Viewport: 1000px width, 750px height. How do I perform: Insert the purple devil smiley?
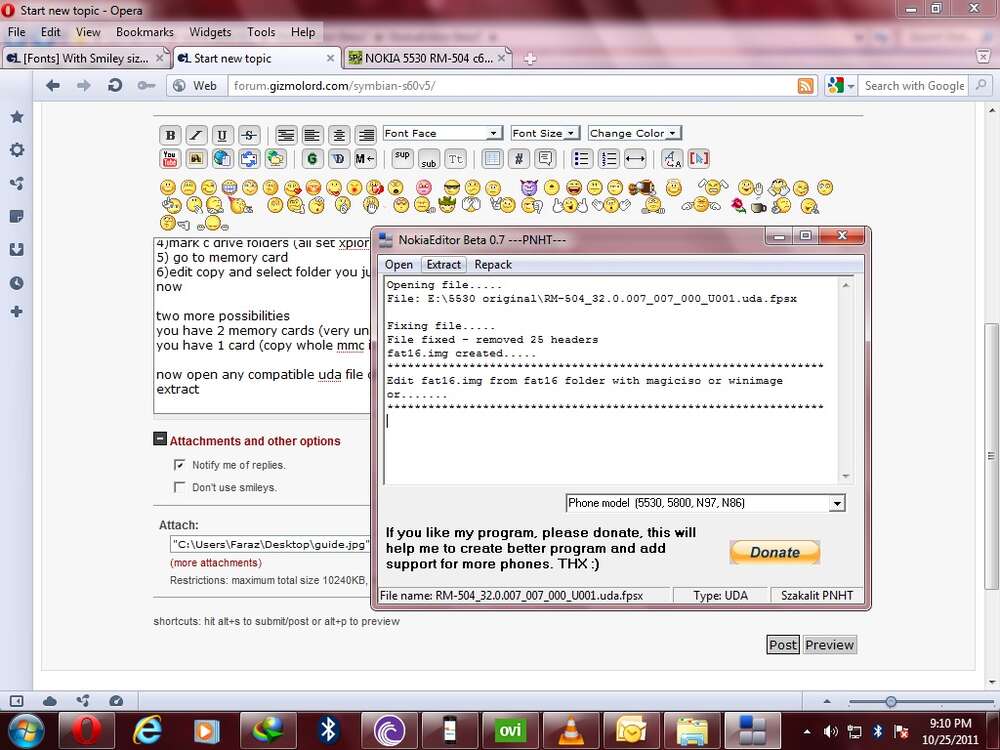pos(529,188)
